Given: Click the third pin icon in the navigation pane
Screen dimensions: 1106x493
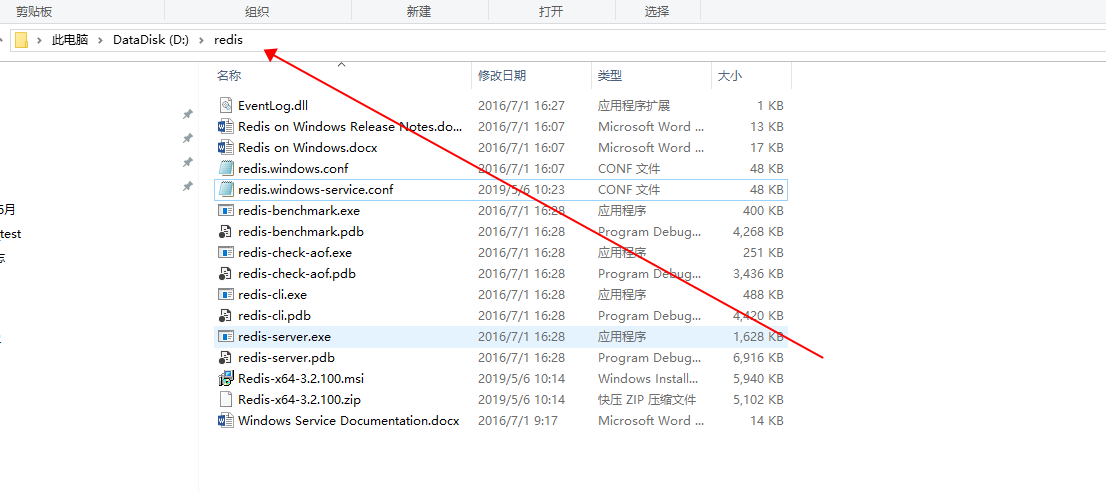Looking at the screenshot, I should [187, 162].
